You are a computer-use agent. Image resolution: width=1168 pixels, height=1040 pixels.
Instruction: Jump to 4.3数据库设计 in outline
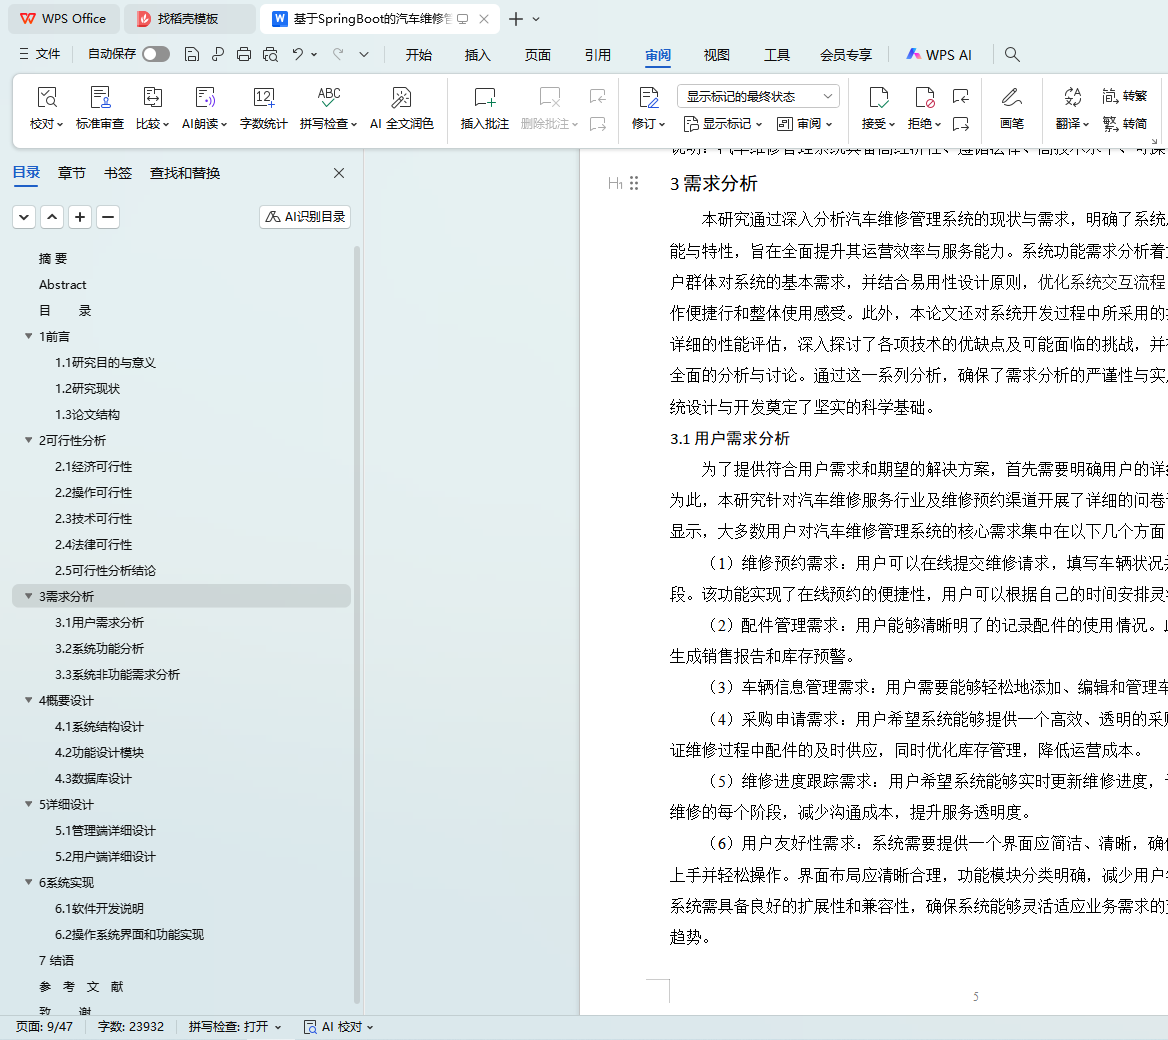tap(93, 778)
